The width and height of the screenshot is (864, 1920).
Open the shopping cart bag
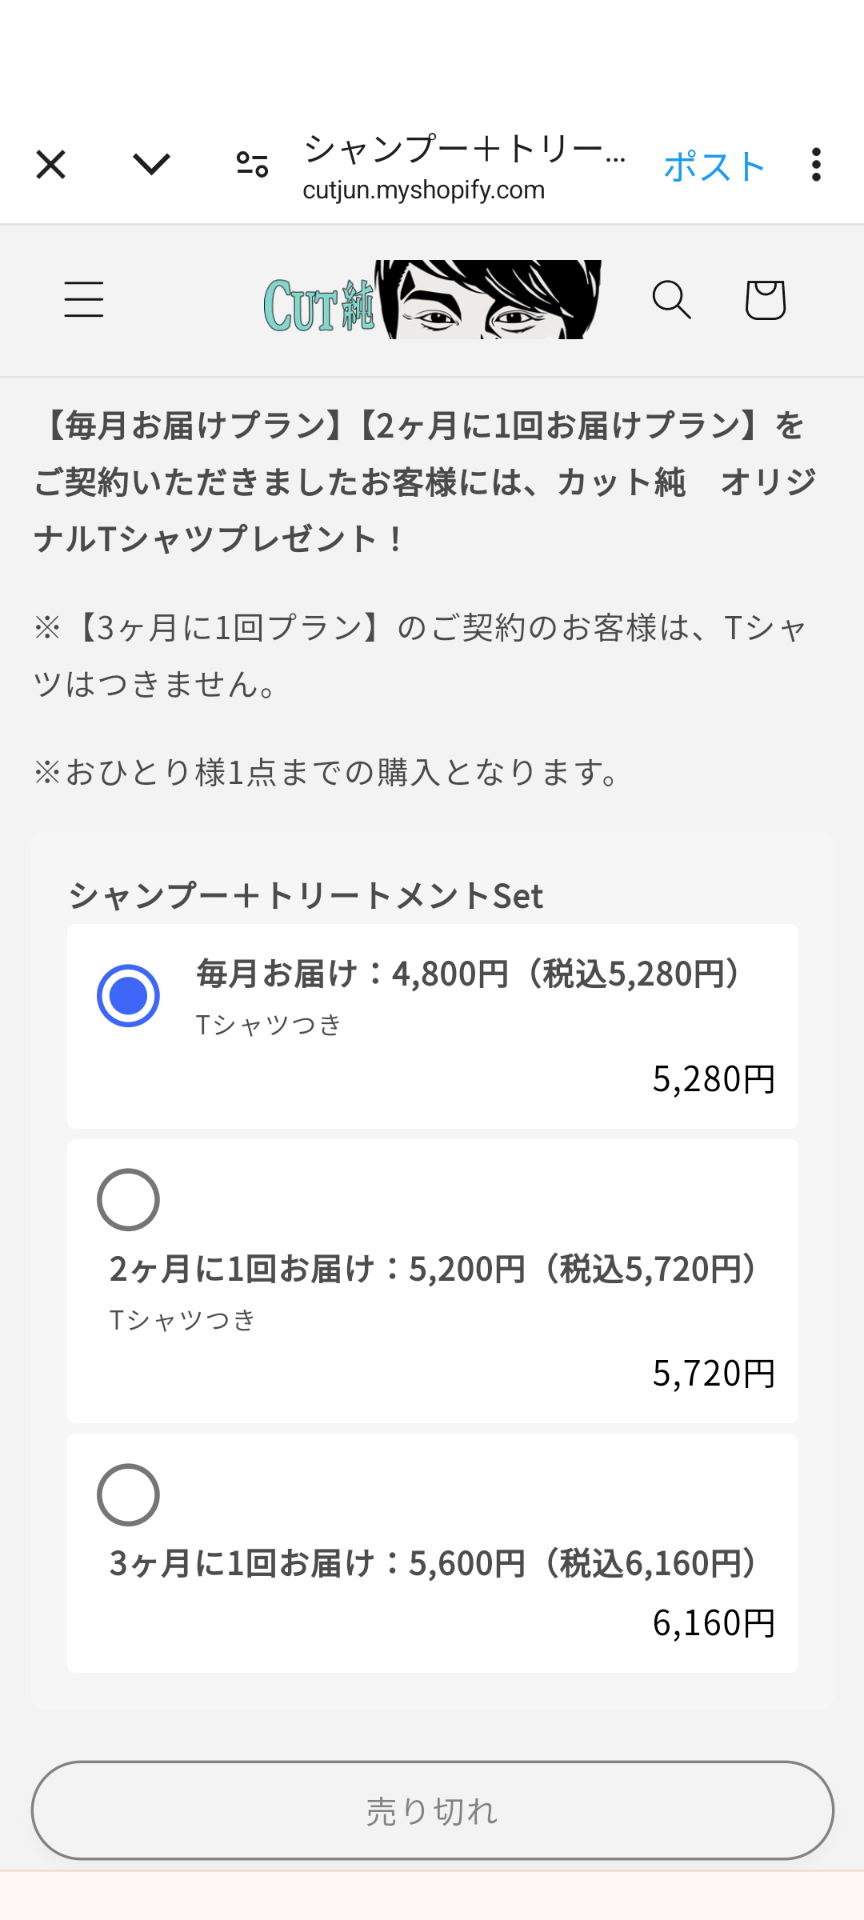pyautogui.click(x=765, y=299)
